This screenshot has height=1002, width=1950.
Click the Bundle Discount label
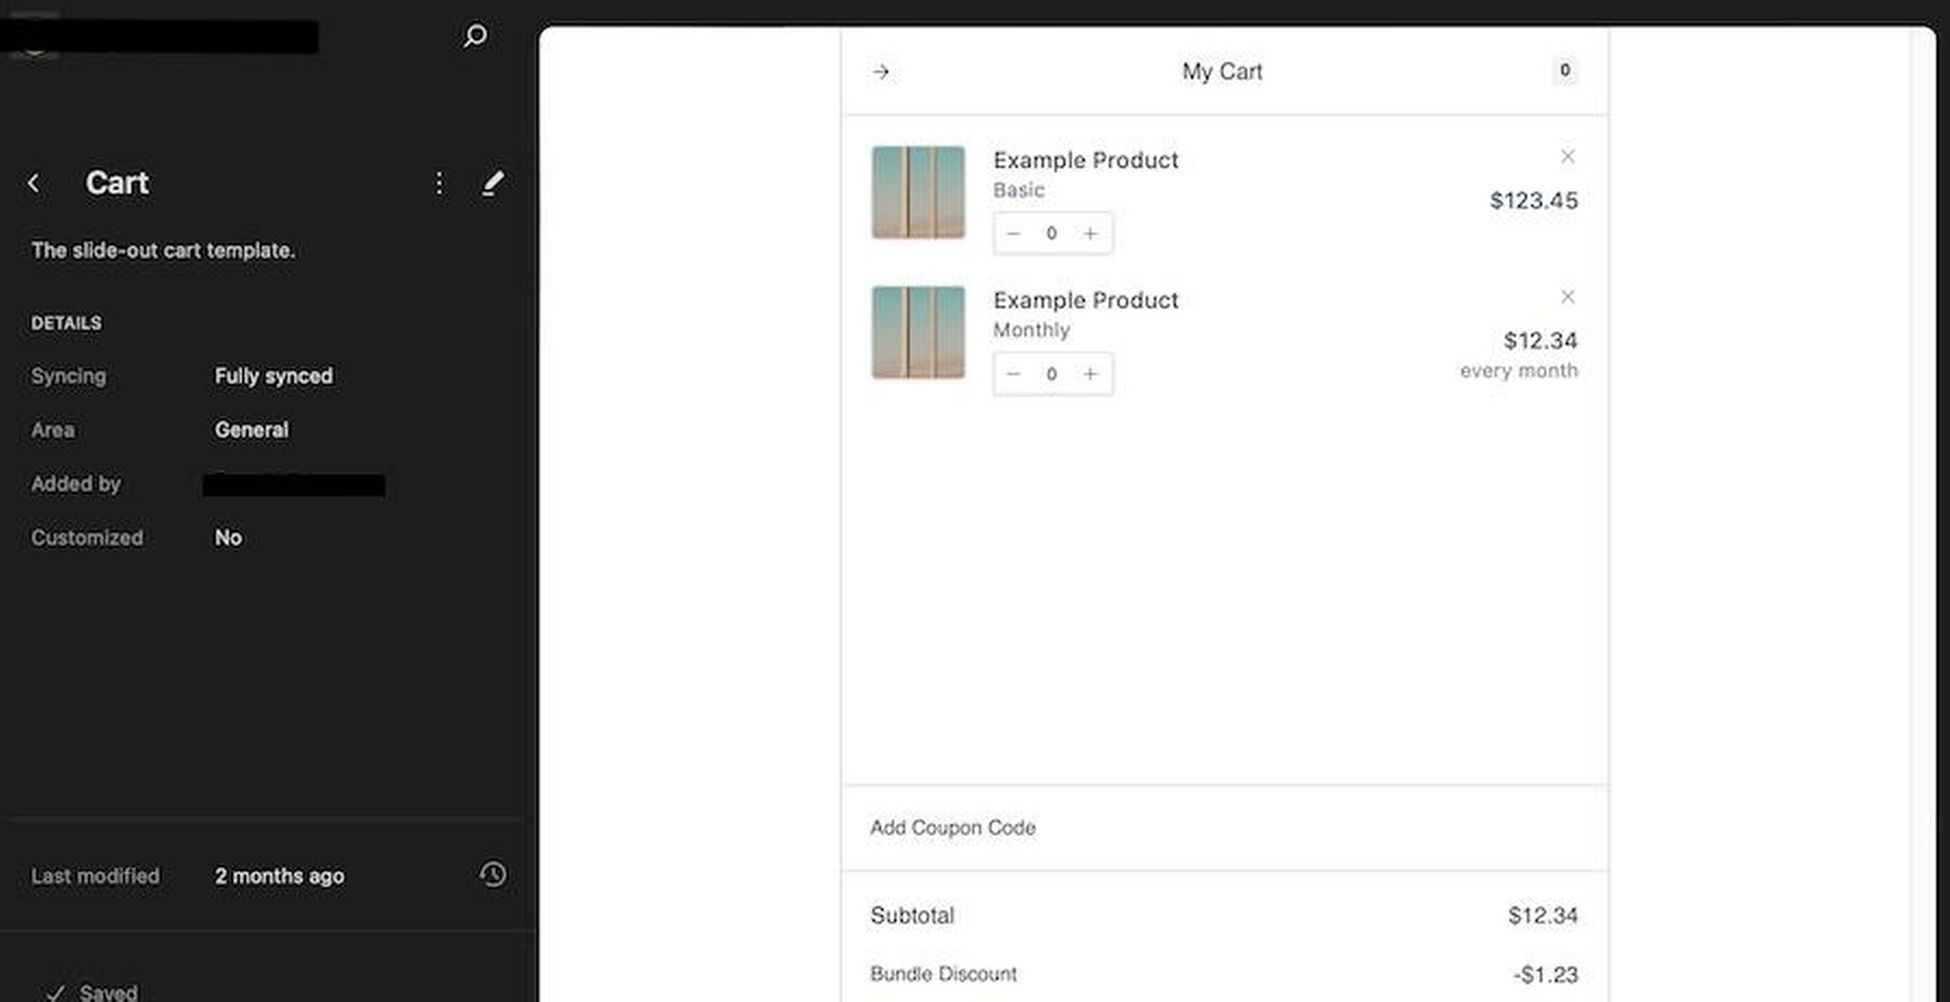click(x=943, y=974)
